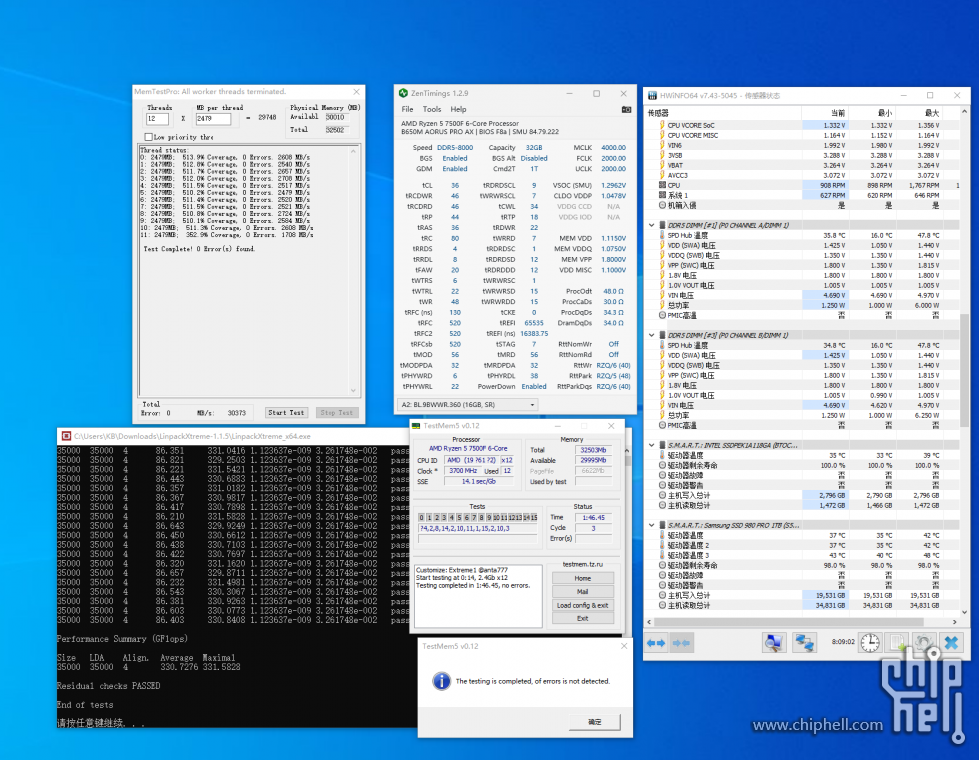Open File menu in ZenTimings

[x=407, y=109]
